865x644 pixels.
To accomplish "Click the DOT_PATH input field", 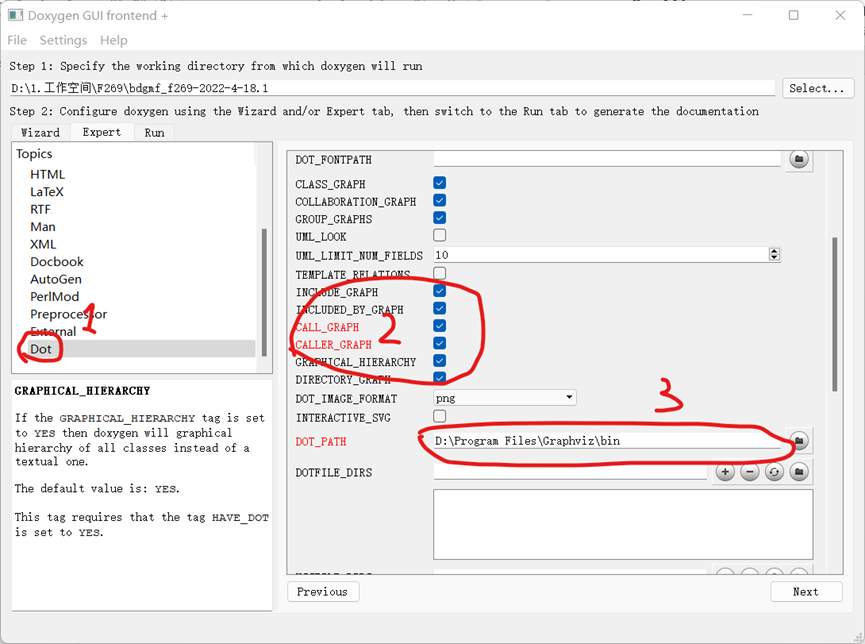I will [607, 441].
